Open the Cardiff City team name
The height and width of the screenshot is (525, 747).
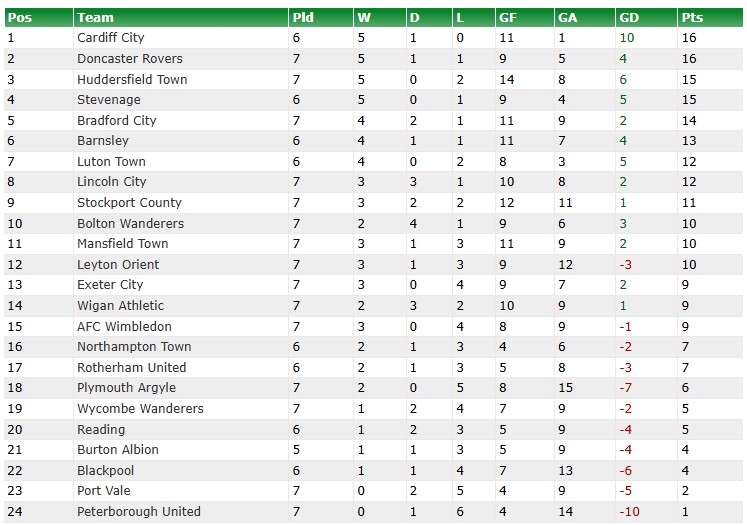click(x=111, y=38)
